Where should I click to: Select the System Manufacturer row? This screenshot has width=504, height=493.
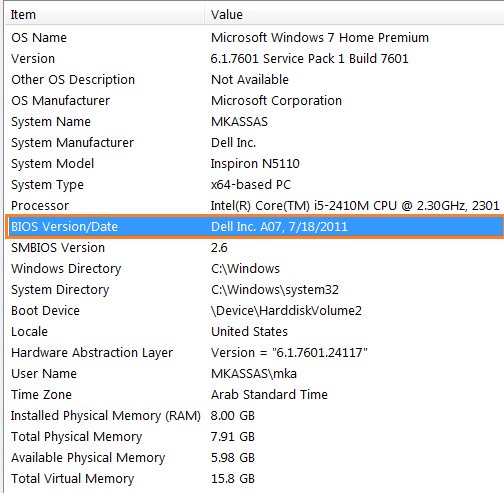255,143
